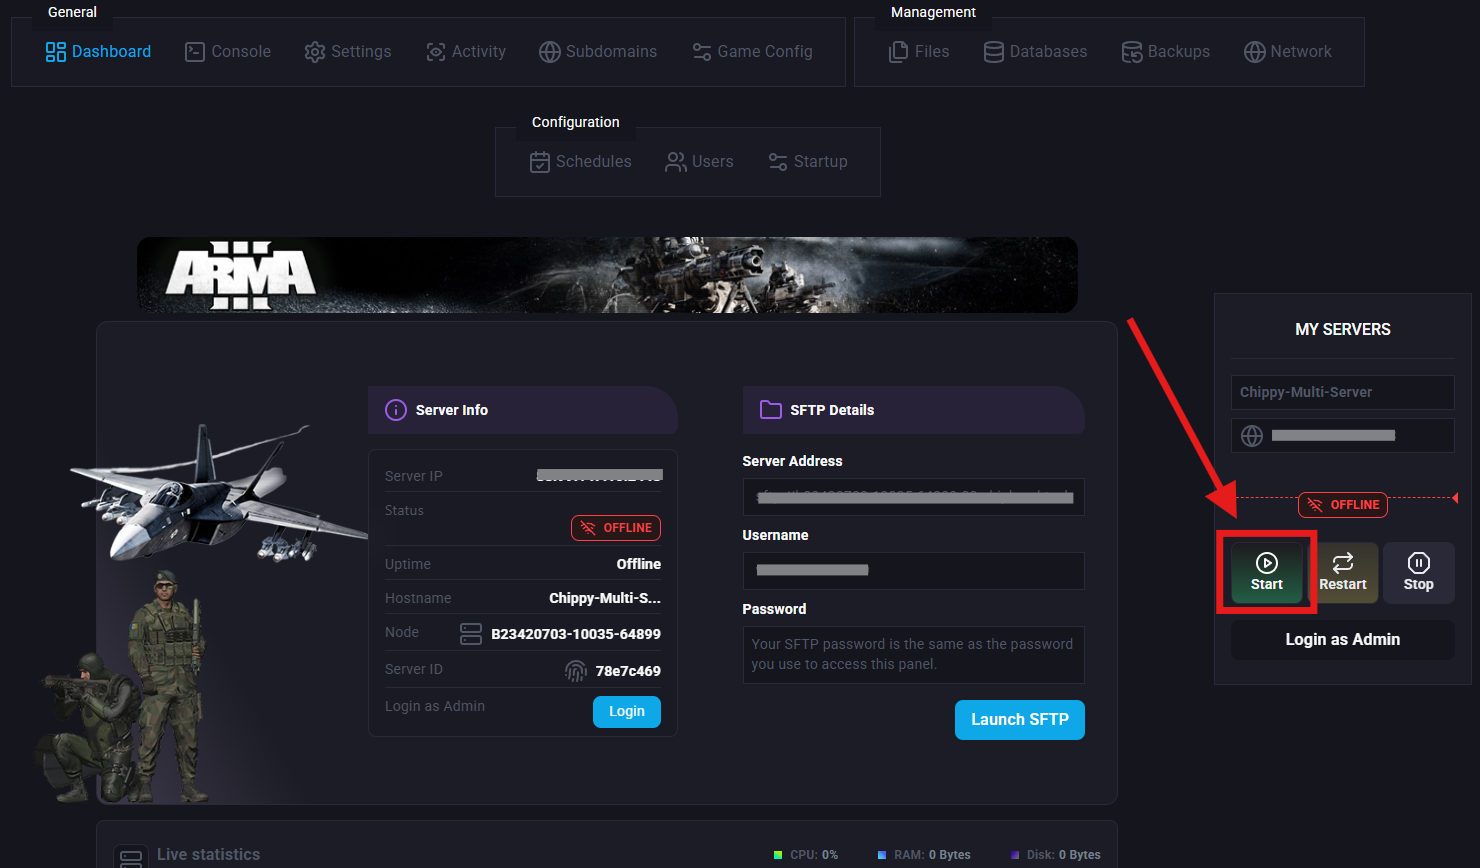
Task: Switch to the Activity tab
Action: tap(466, 52)
